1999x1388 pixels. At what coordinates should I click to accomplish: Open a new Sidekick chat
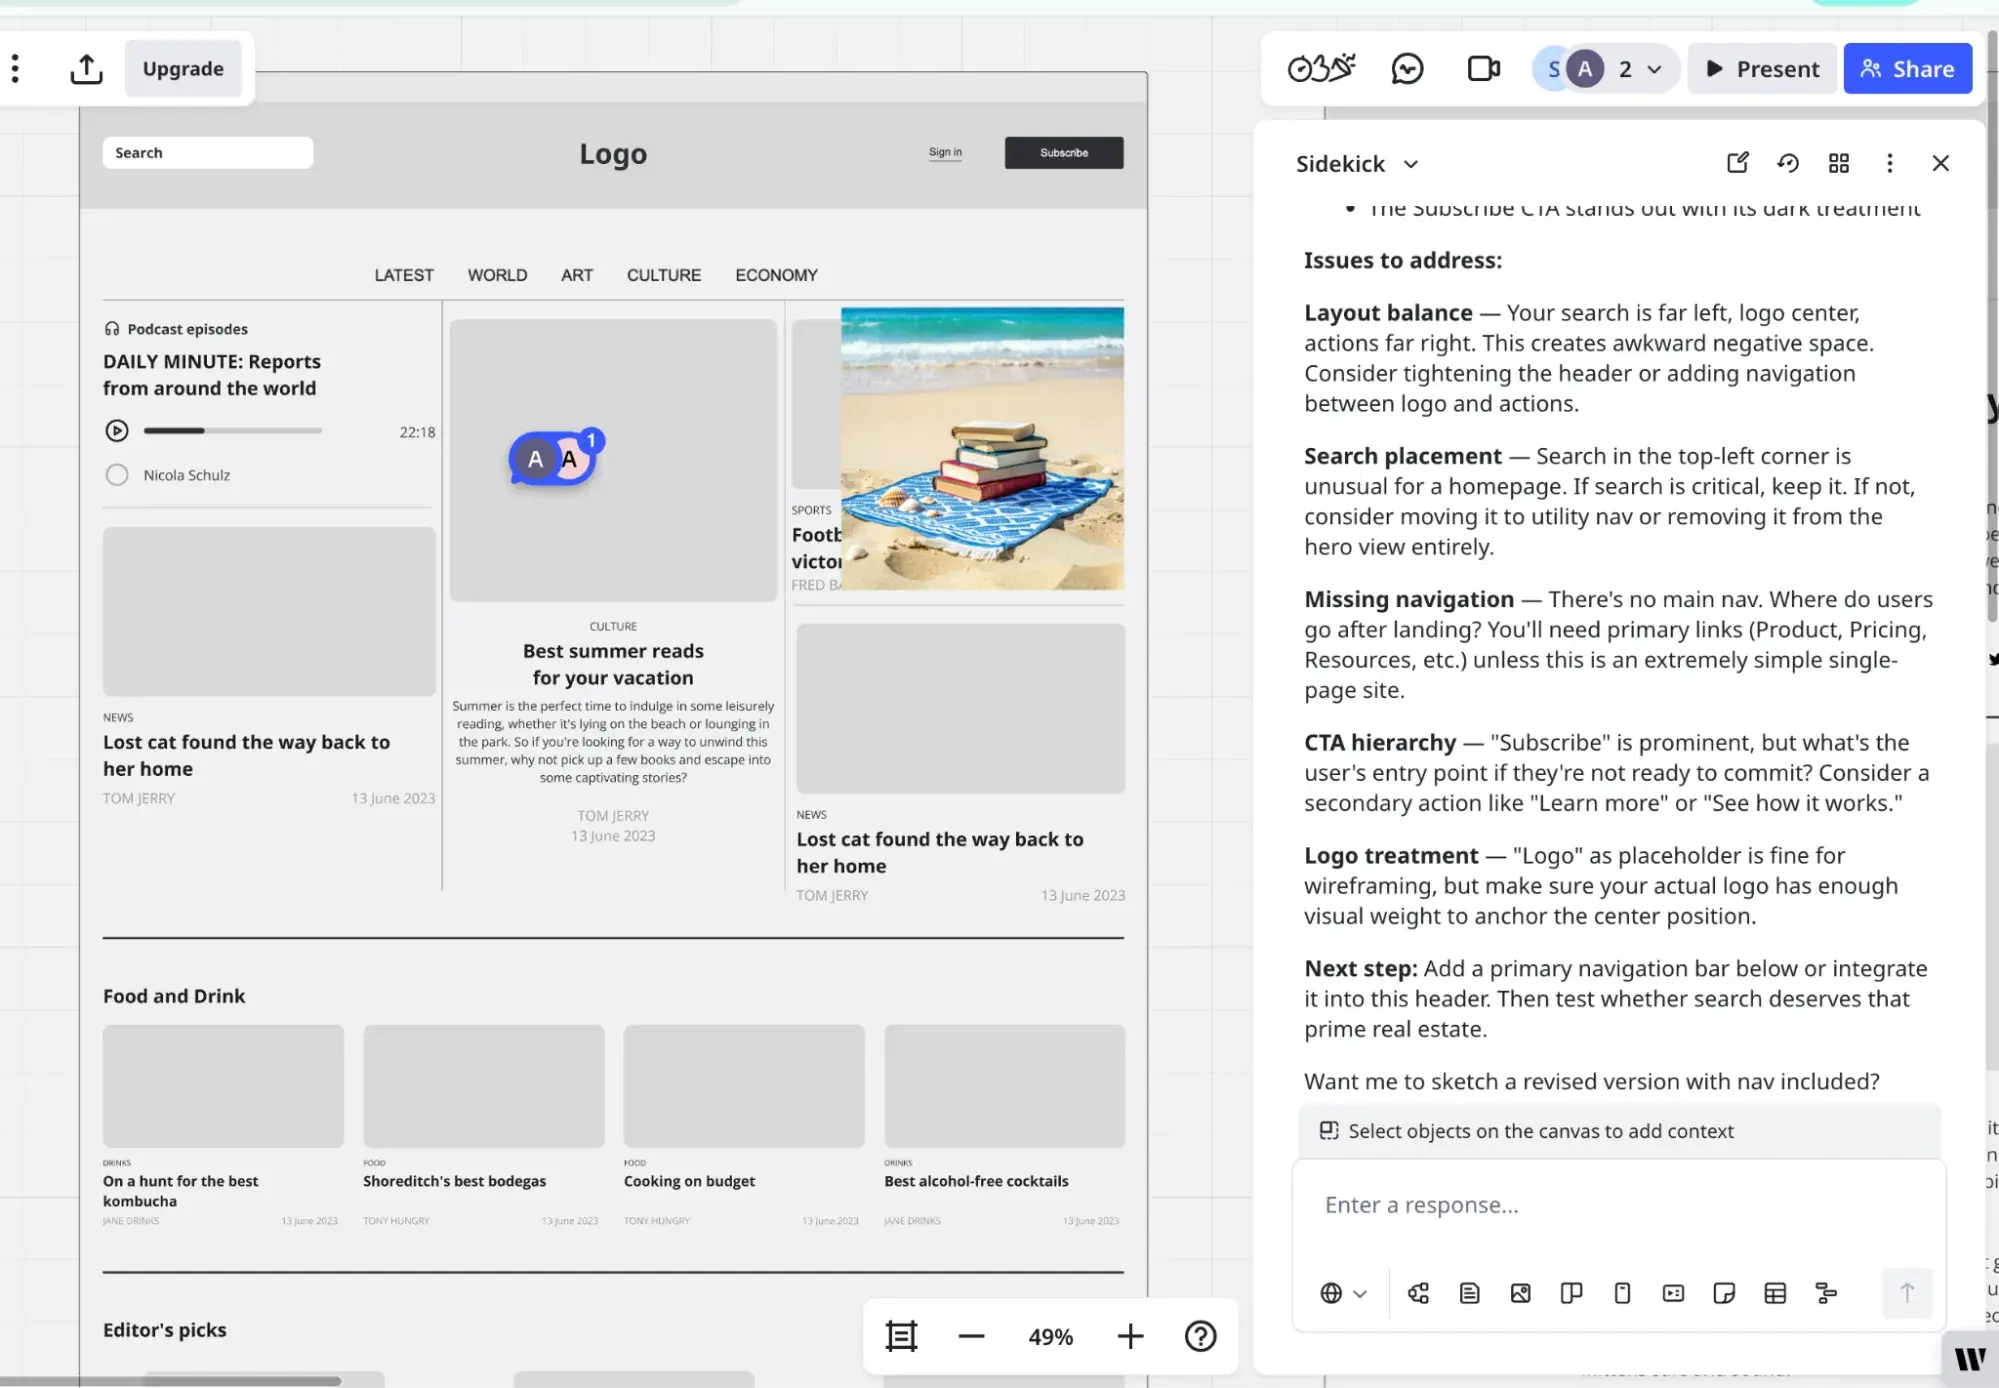point(1737,162)
